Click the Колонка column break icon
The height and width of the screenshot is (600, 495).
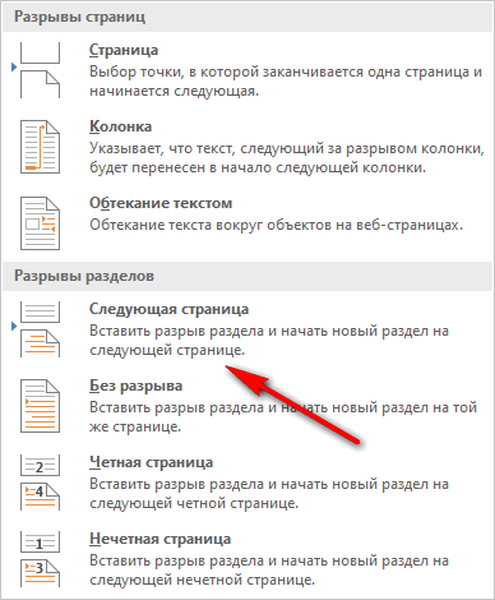[40, 147]
